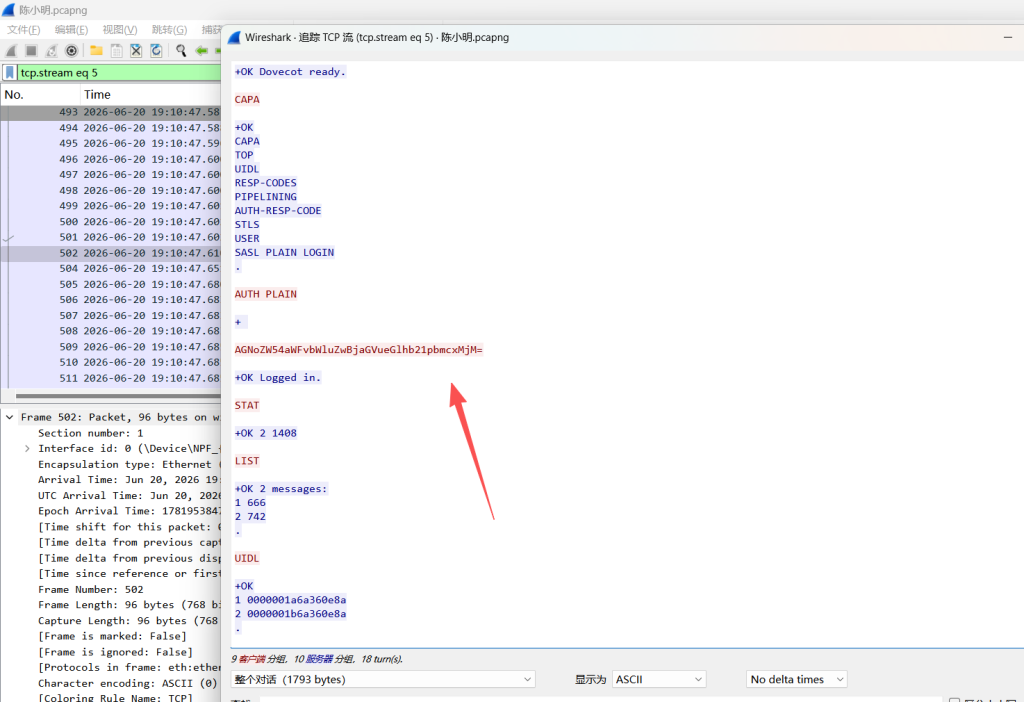Click the 'STAT' command line
Image resolution: width=1024 pixels, height=702 pixels.
click(247, 405)
